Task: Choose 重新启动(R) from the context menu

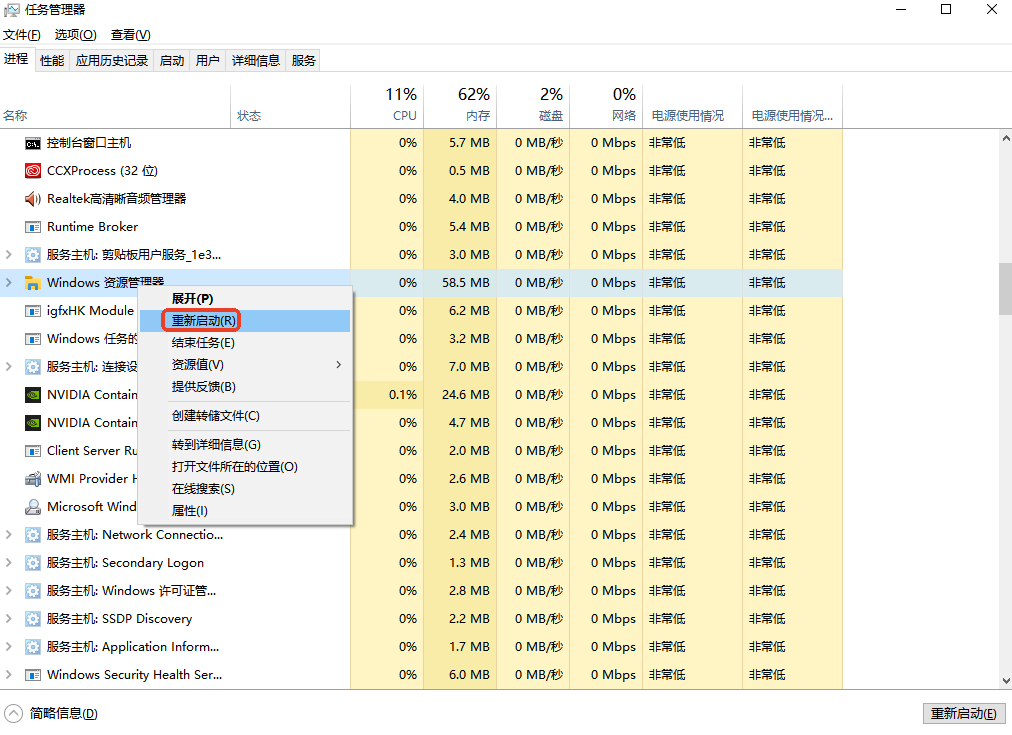Action: click(x=245, y=321)
